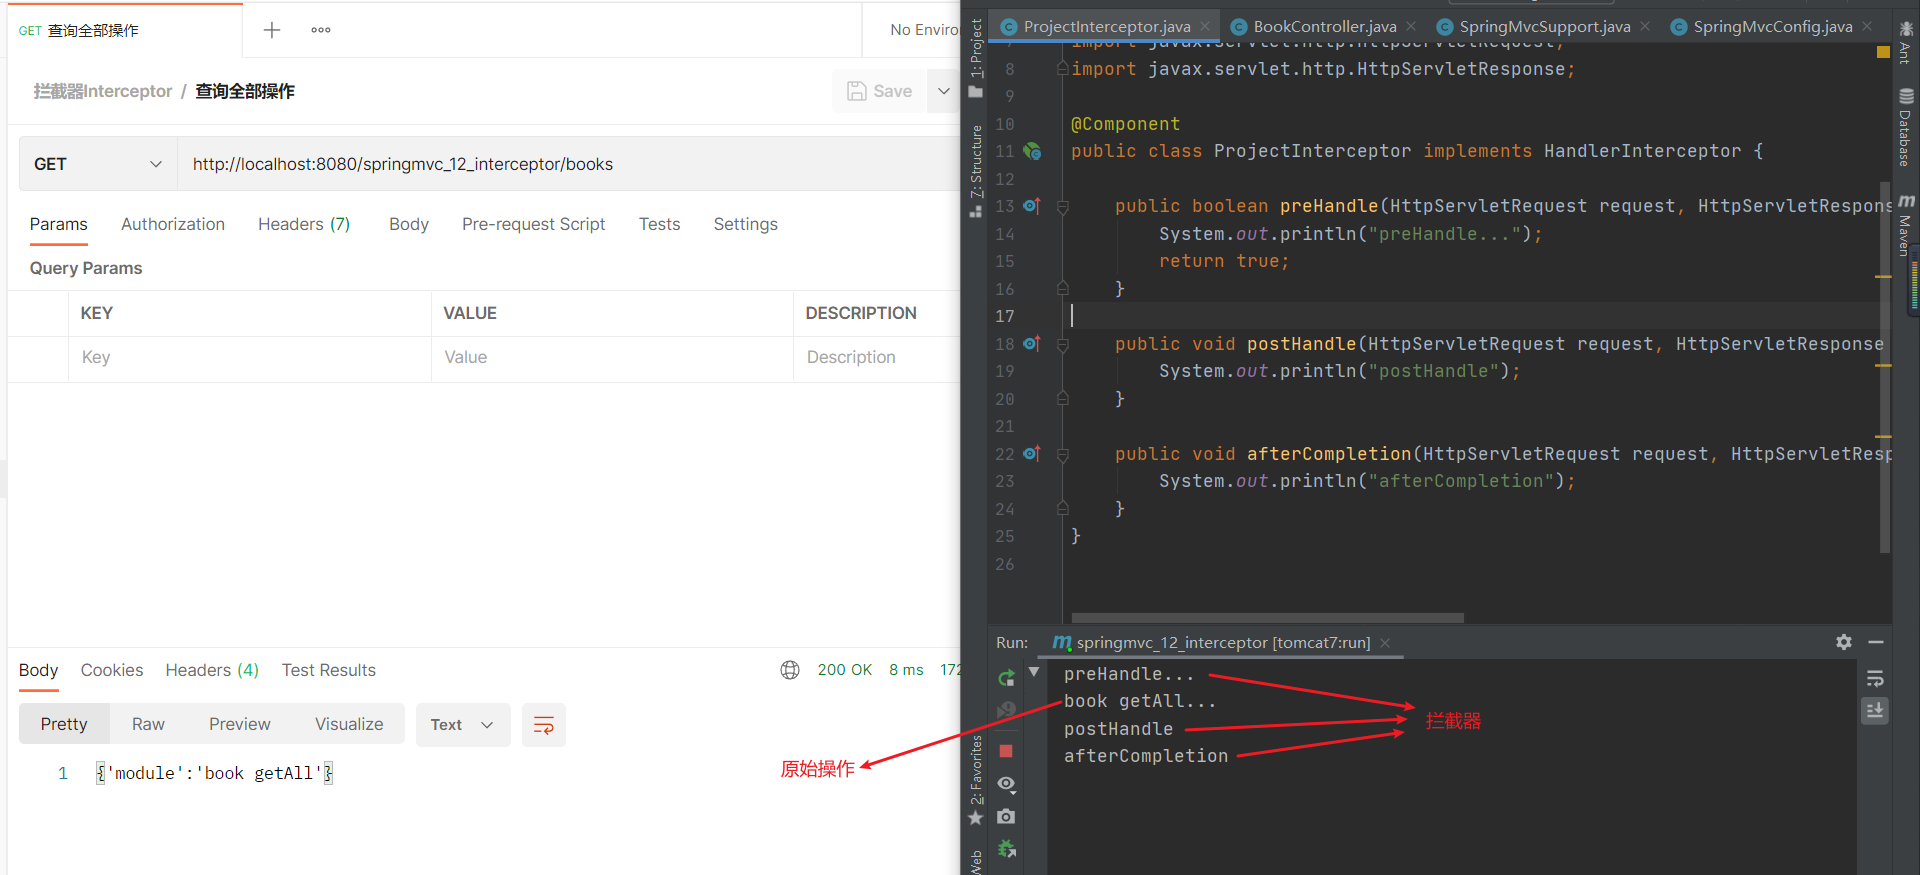Collapse the console output triangle
Screen dimensions: 1920x875
coord(1034,671)
